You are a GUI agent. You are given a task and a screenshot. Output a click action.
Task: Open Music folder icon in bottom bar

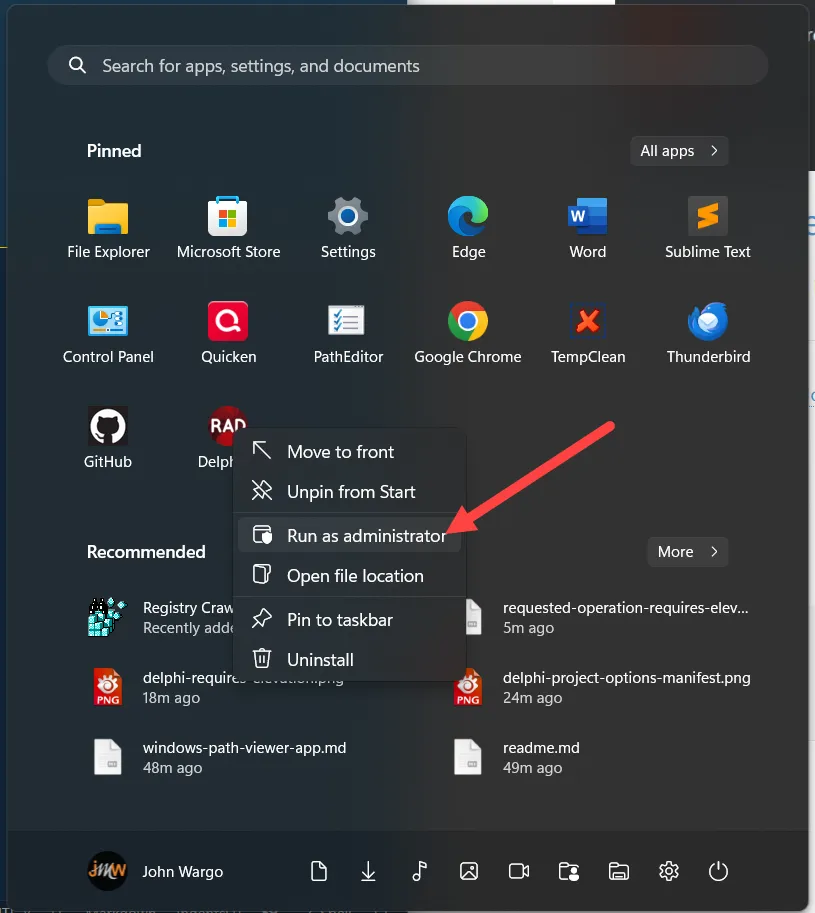pos(419,871)
